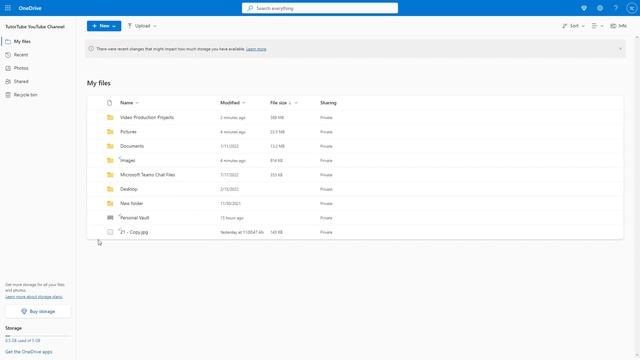640x360 pixels.
Task: Click the storage used of 5 GB link
Action: 22,340
